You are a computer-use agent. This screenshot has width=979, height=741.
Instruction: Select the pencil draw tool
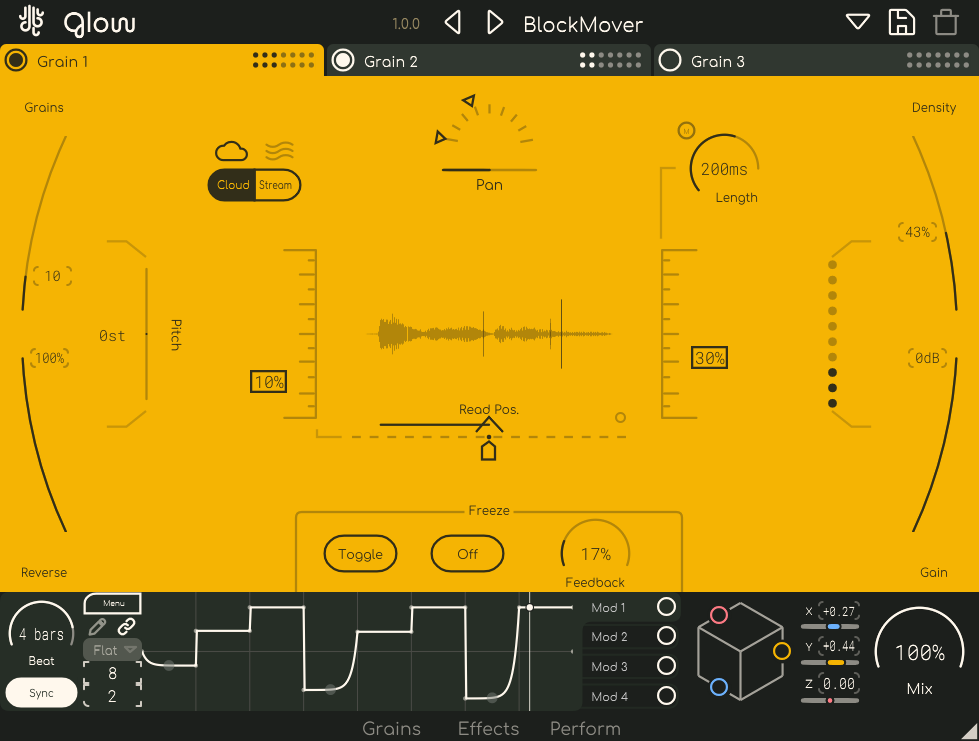pyautogui.click(x=97, y=626)
